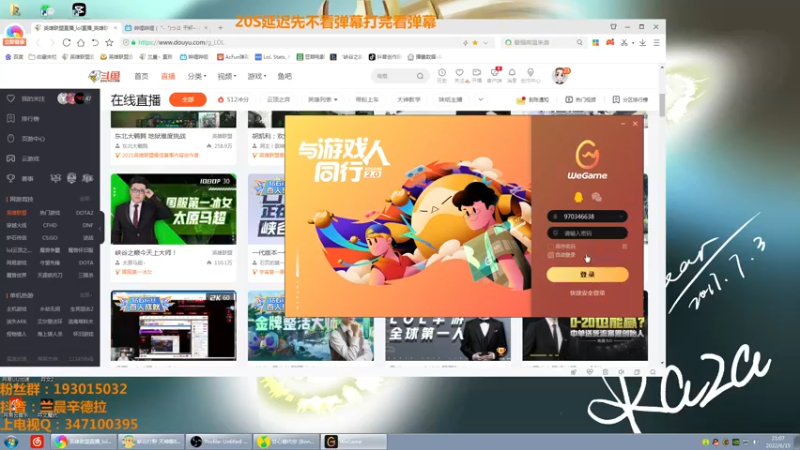Screen dimensions: 800x450
Task: Select CFHD in sidebar game list
Action: 49,225
